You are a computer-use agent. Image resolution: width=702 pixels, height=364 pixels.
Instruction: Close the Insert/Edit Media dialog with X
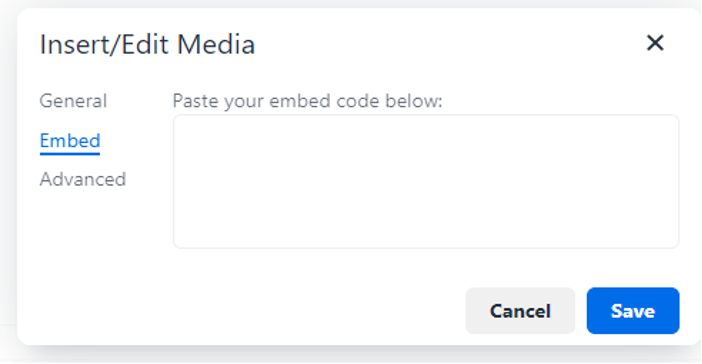tap(655, 43)
